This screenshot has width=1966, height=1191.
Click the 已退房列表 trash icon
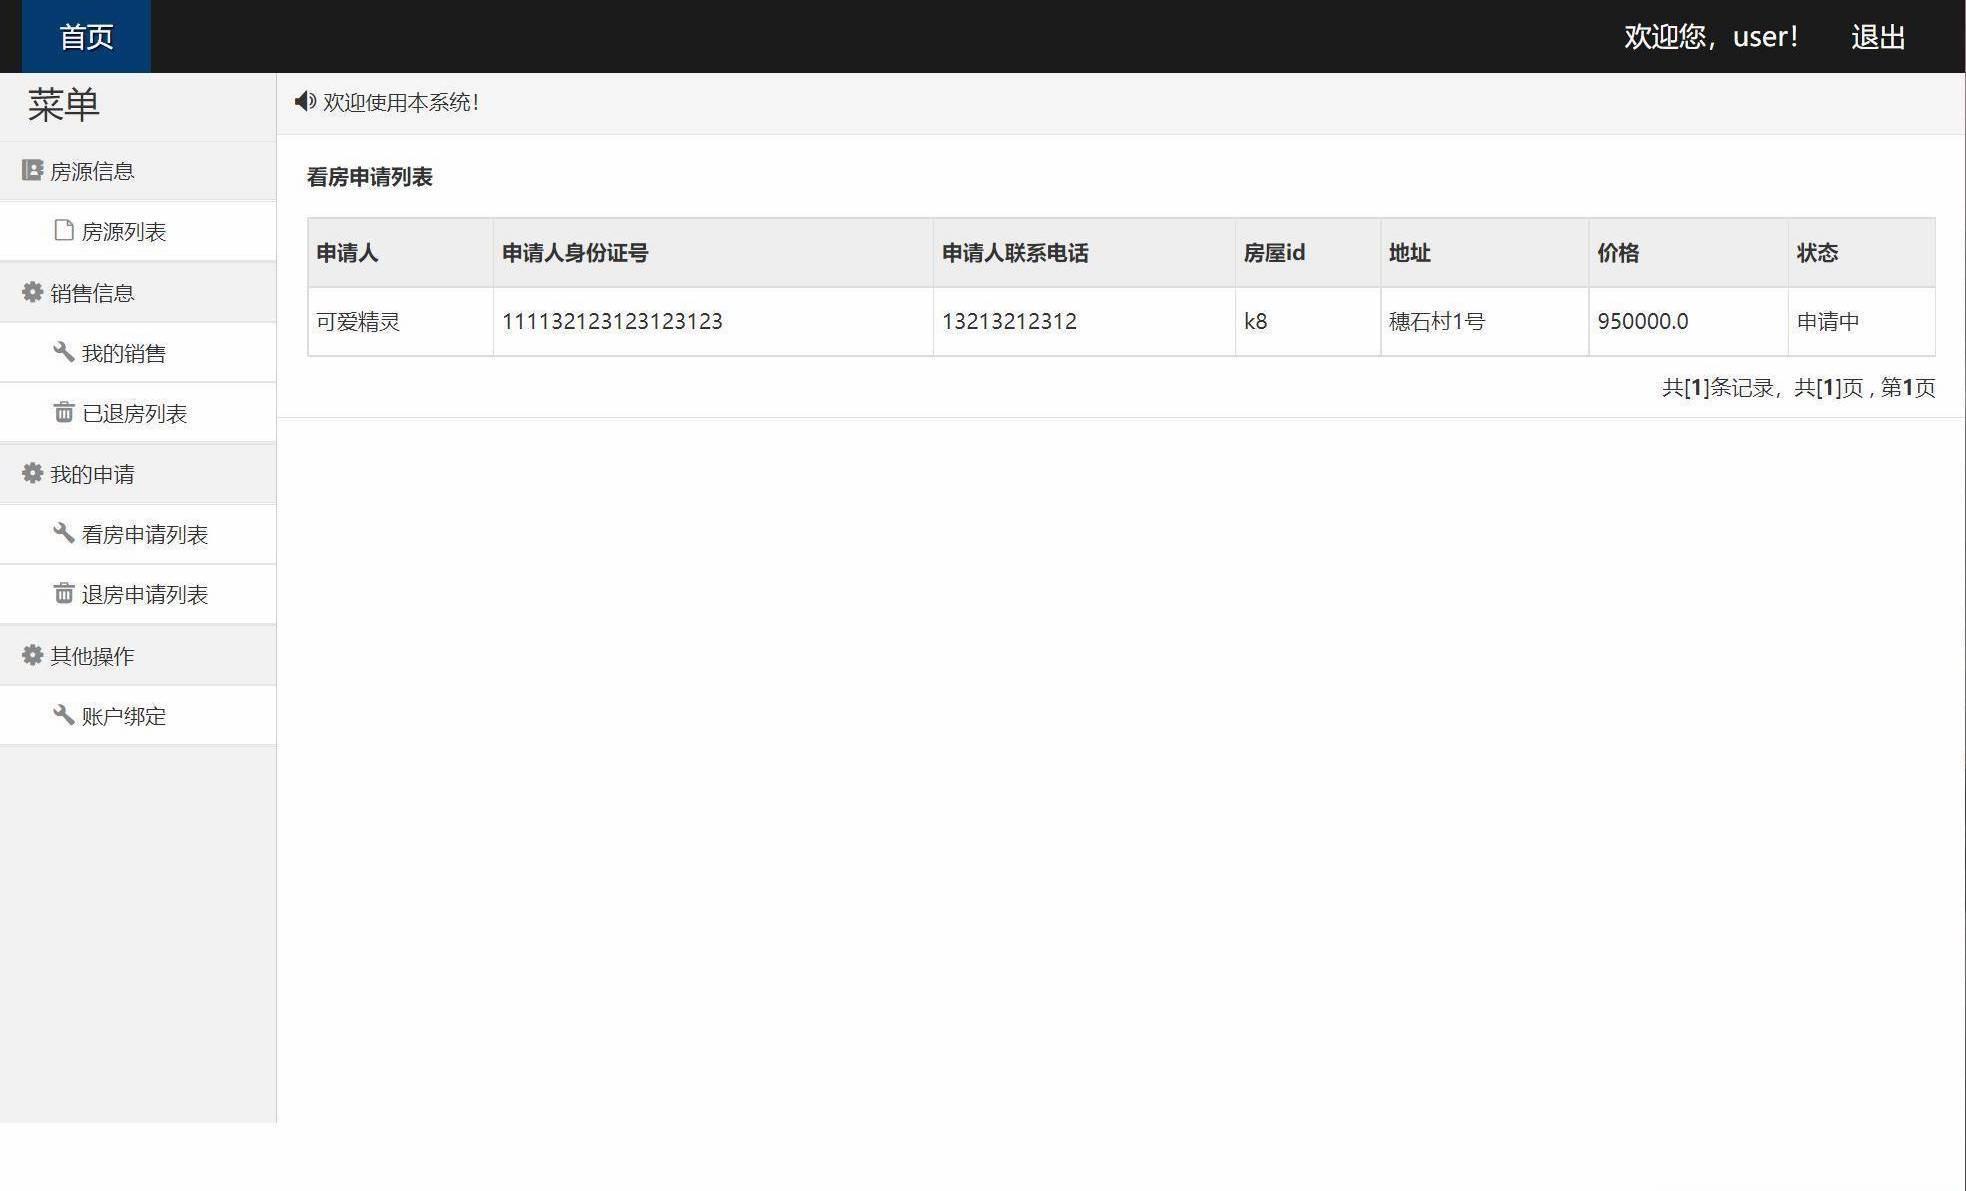(64, 412)
